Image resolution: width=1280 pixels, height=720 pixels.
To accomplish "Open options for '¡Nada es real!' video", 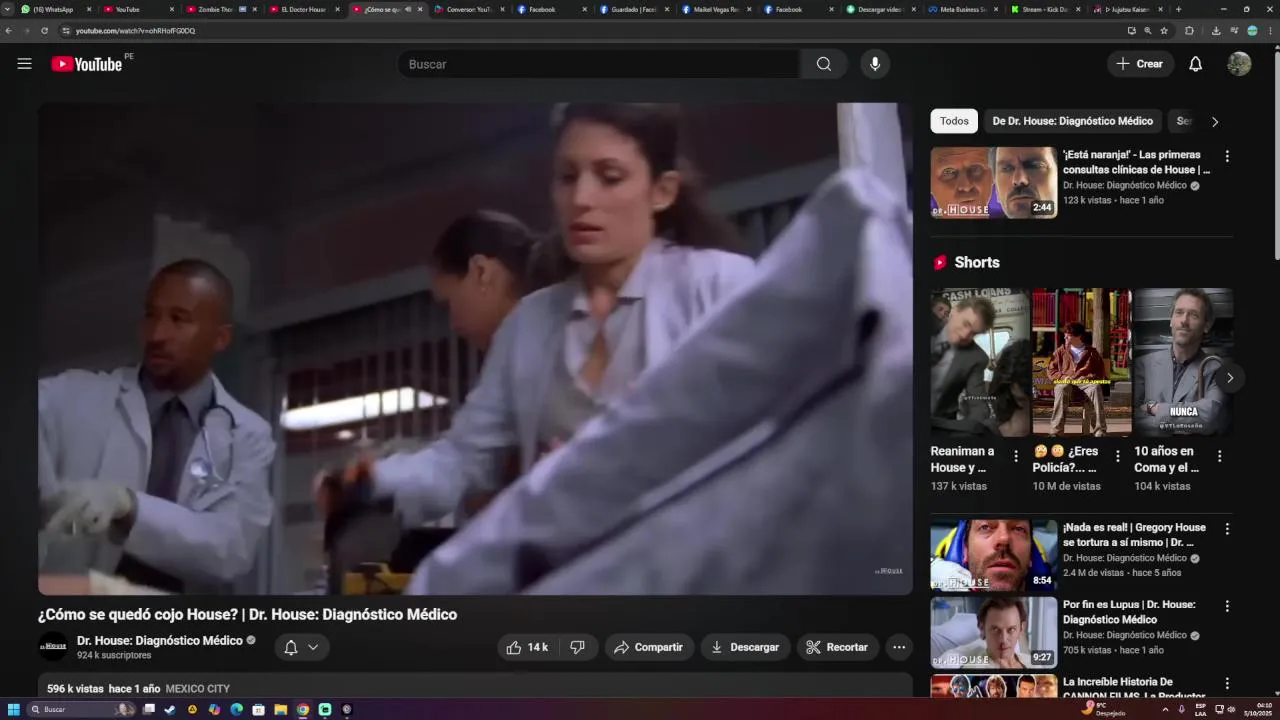I will (1227, 529).
